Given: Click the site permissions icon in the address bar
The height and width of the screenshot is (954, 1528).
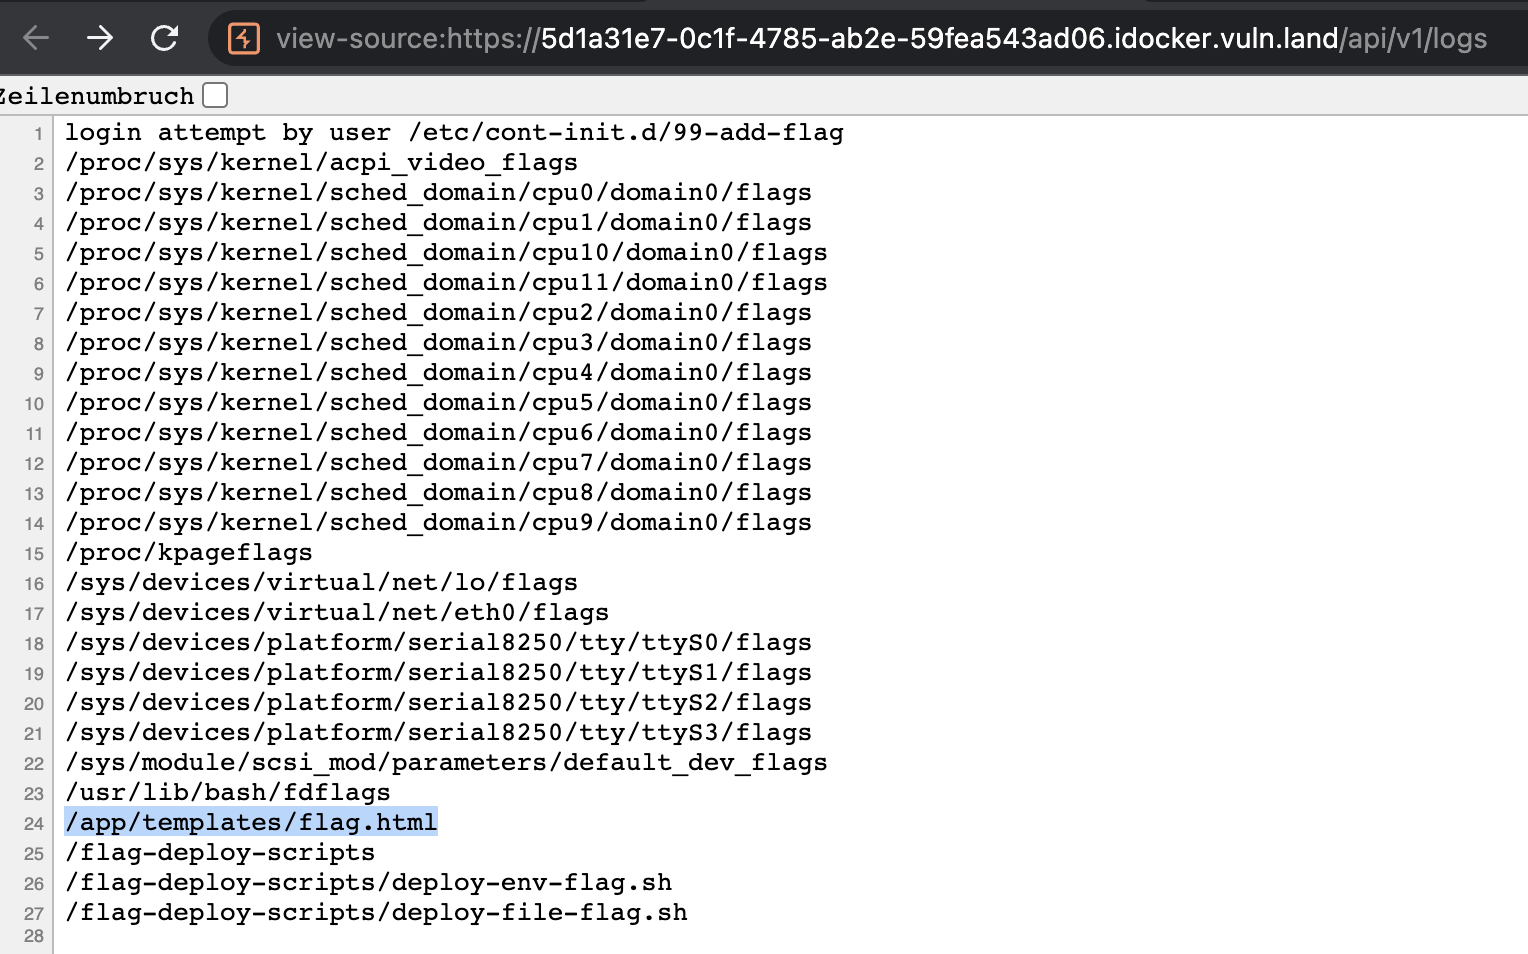Looking at the screenshot, I should click(245, 38).
